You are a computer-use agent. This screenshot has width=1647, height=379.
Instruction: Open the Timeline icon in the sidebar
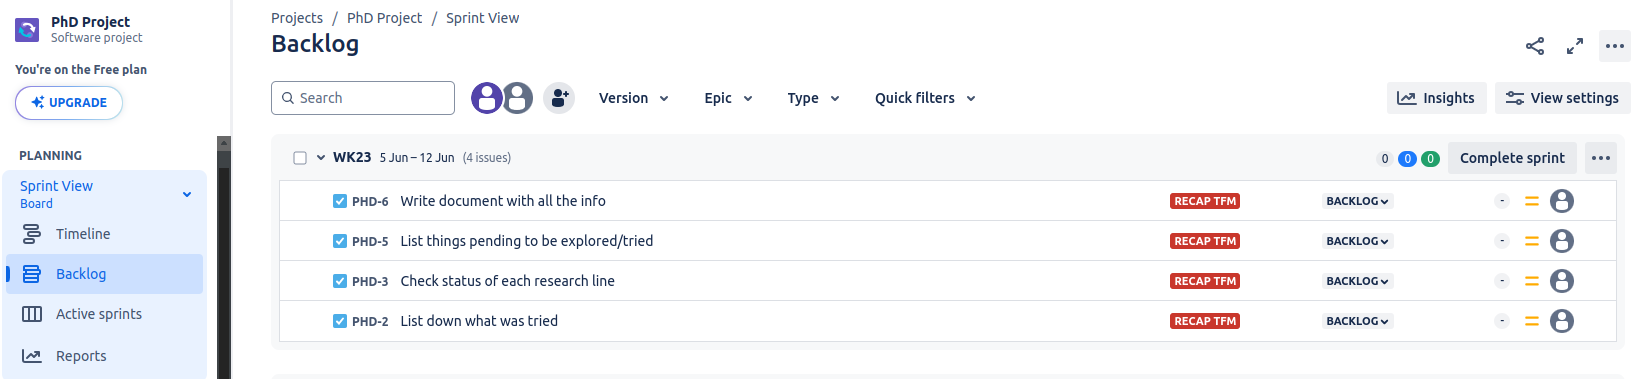click(x=32, y=234)
